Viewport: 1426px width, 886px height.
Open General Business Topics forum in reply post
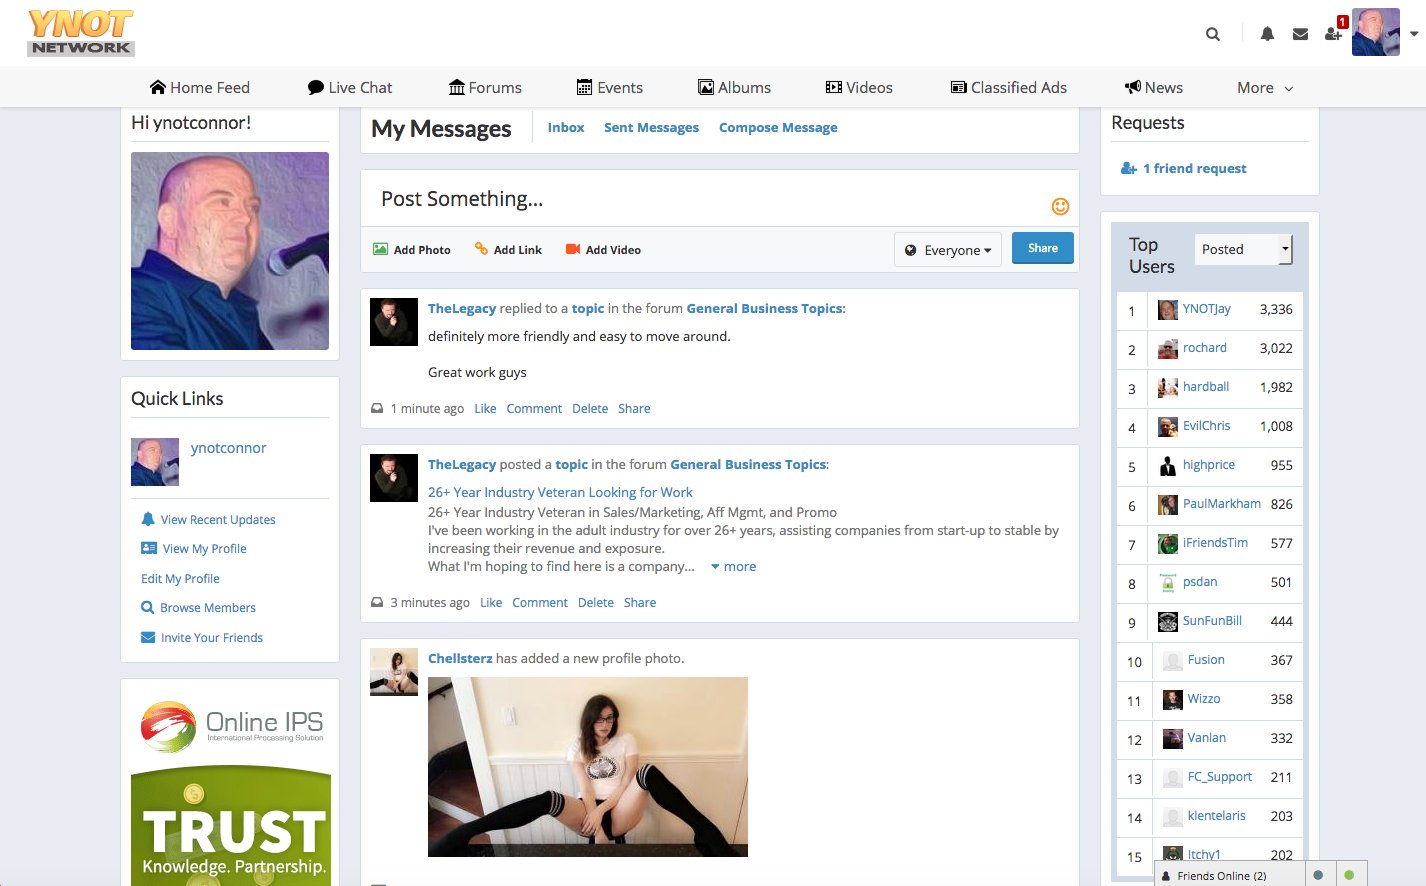click(764, 308)
